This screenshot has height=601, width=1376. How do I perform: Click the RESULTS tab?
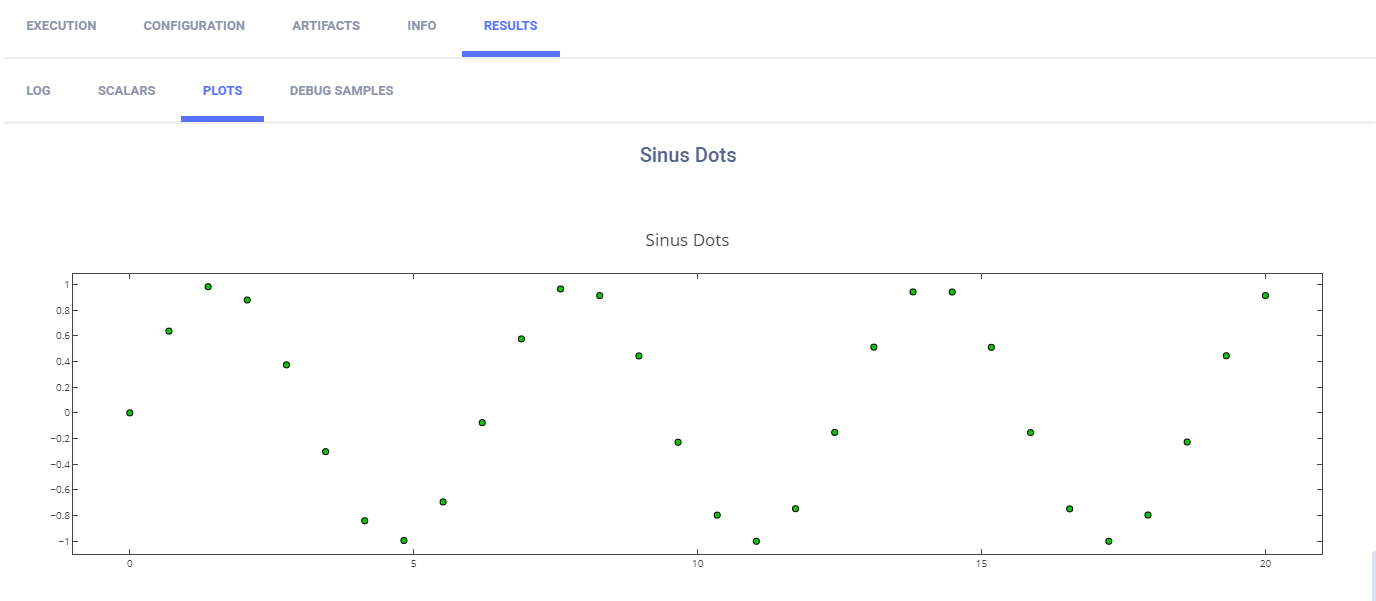510,26
